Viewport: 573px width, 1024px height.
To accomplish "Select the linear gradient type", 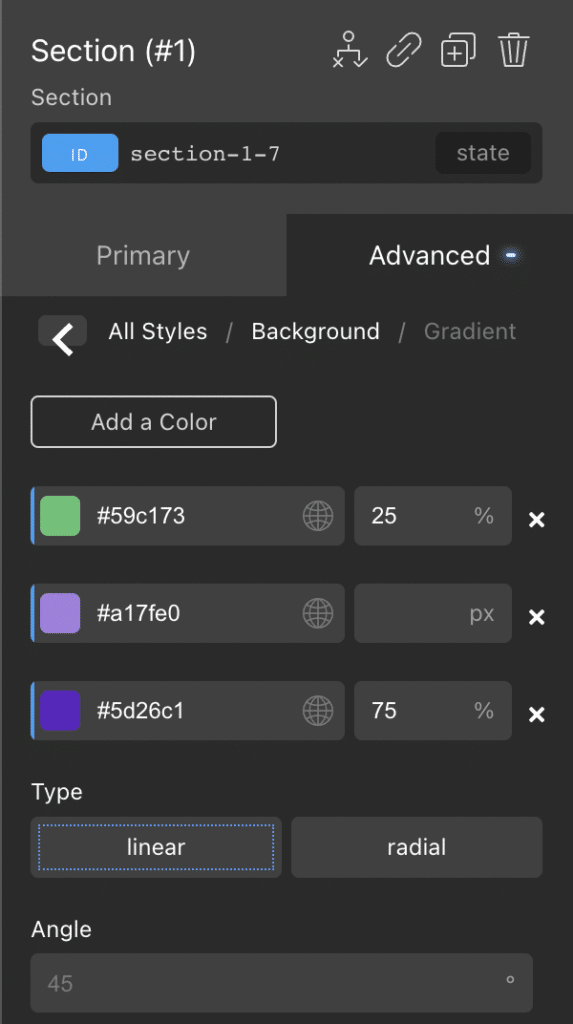I will (156, 847).
